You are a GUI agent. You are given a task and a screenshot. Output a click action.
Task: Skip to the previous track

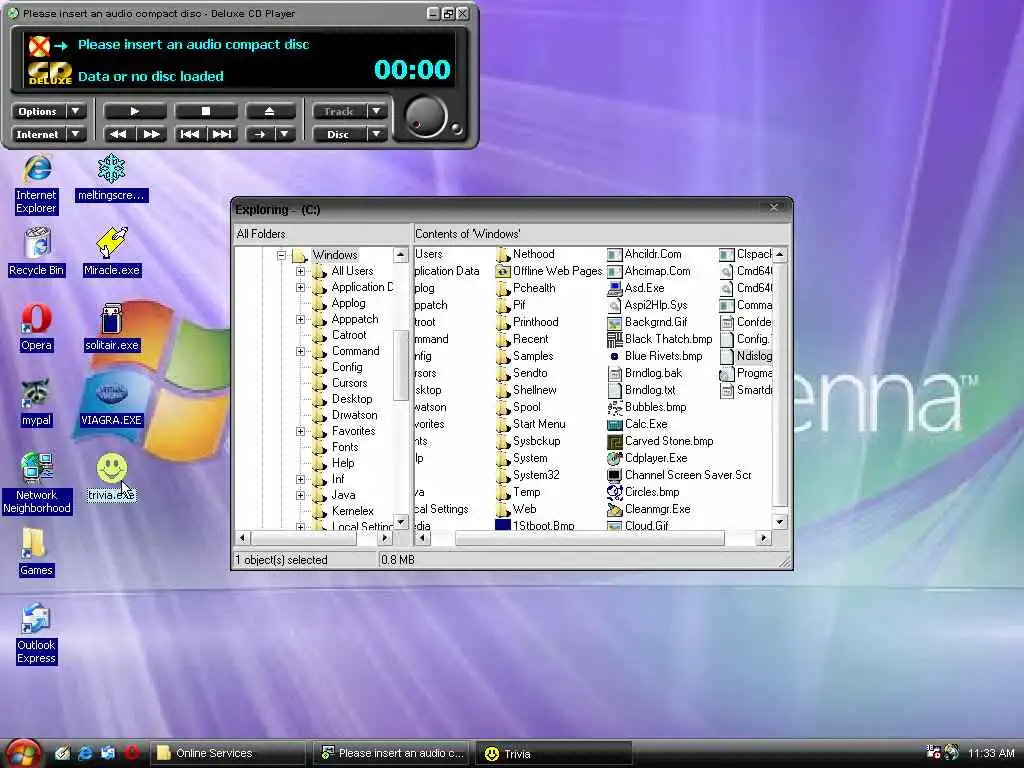(x=189, y=134)
